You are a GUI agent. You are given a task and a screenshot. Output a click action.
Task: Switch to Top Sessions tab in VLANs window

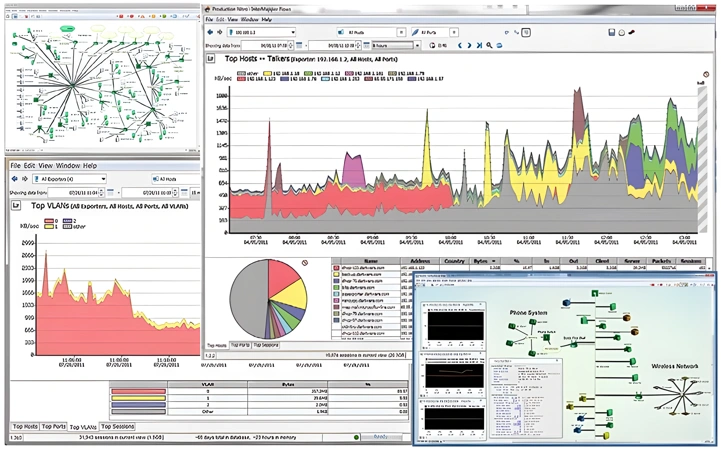point(117,427)
